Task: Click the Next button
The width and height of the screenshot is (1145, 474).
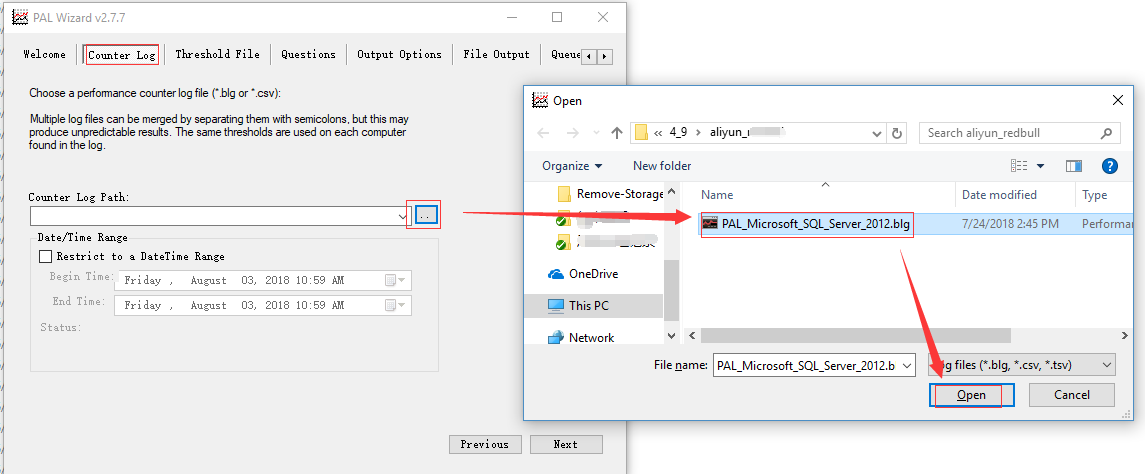Action: (566, 444)
